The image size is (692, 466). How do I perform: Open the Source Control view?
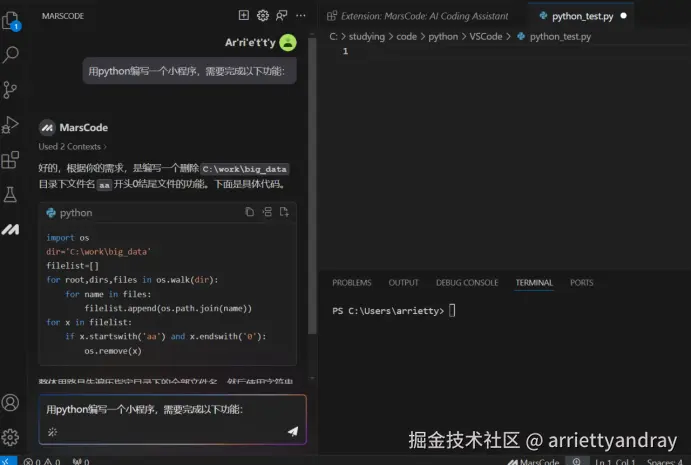[x=10, y=90]
